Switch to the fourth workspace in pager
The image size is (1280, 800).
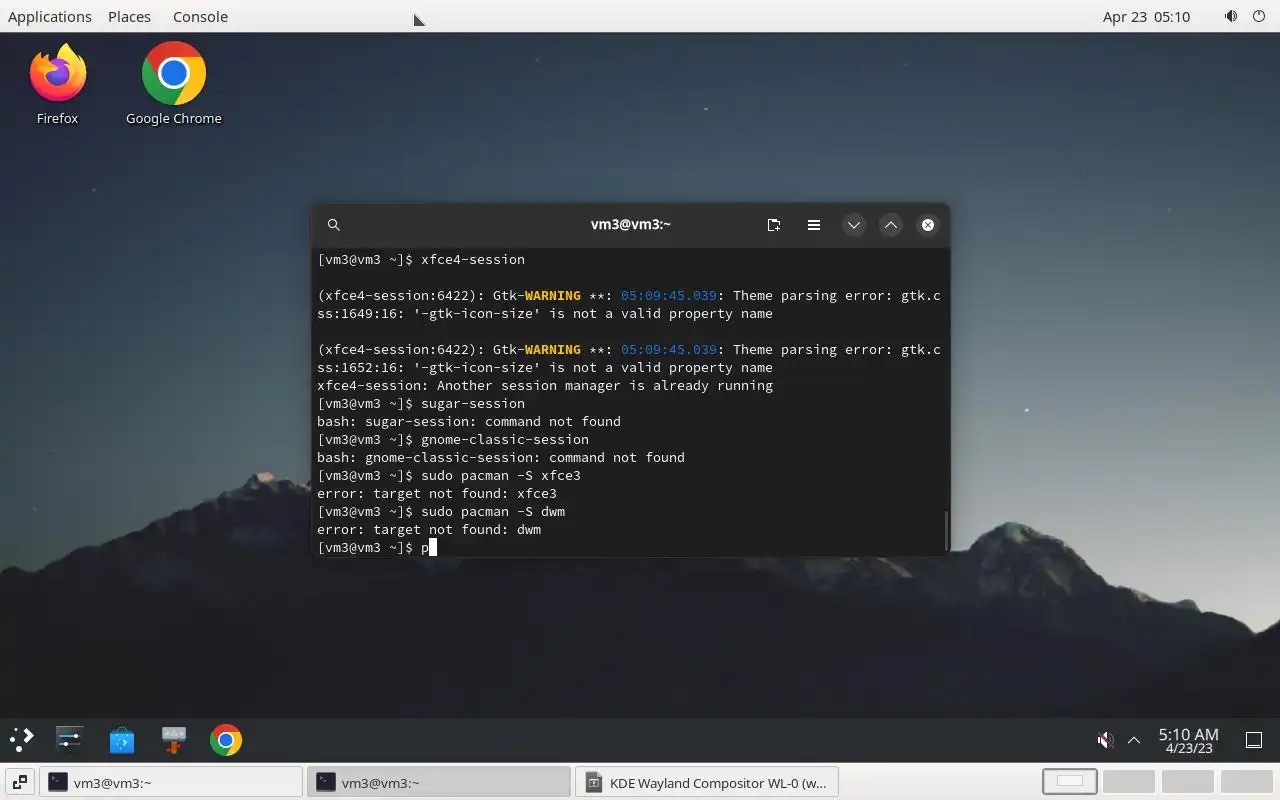coord(1246,782)
